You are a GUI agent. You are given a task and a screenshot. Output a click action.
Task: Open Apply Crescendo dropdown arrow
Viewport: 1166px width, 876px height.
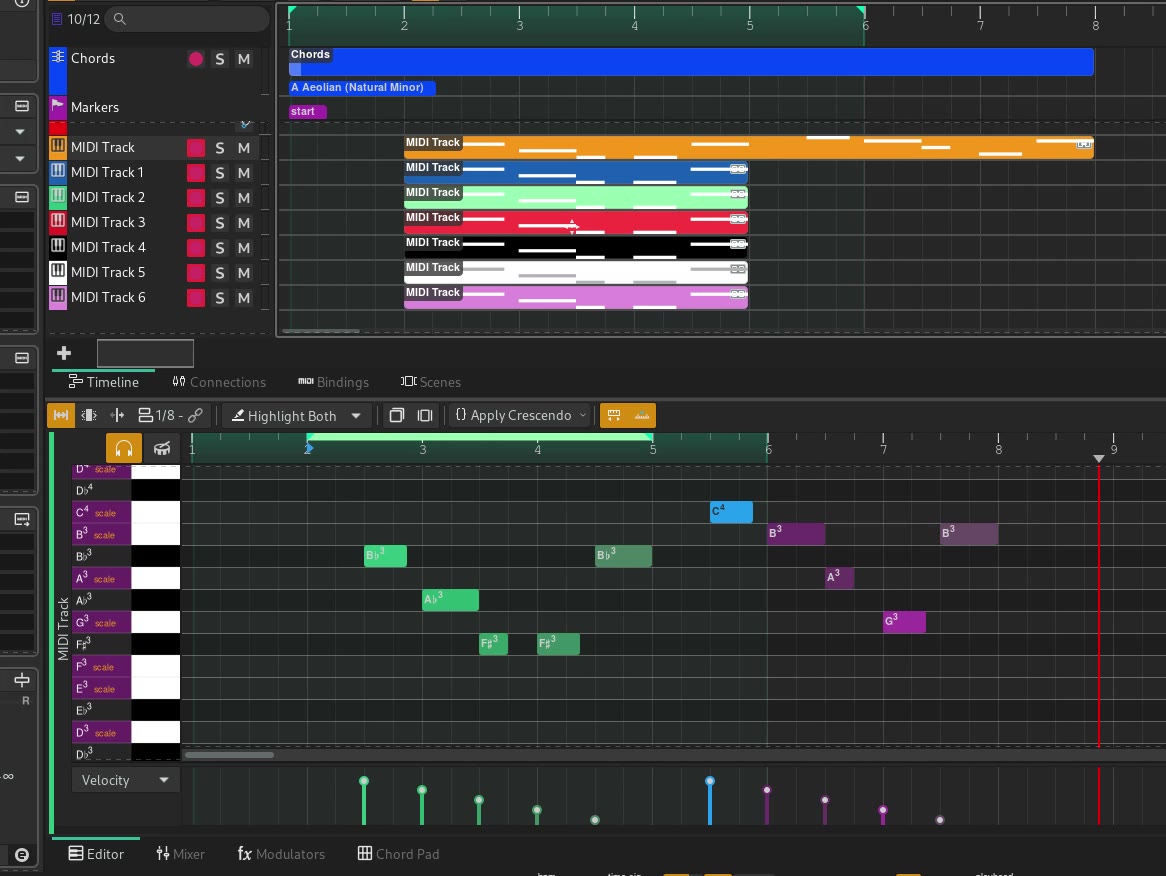coord(583,415)
